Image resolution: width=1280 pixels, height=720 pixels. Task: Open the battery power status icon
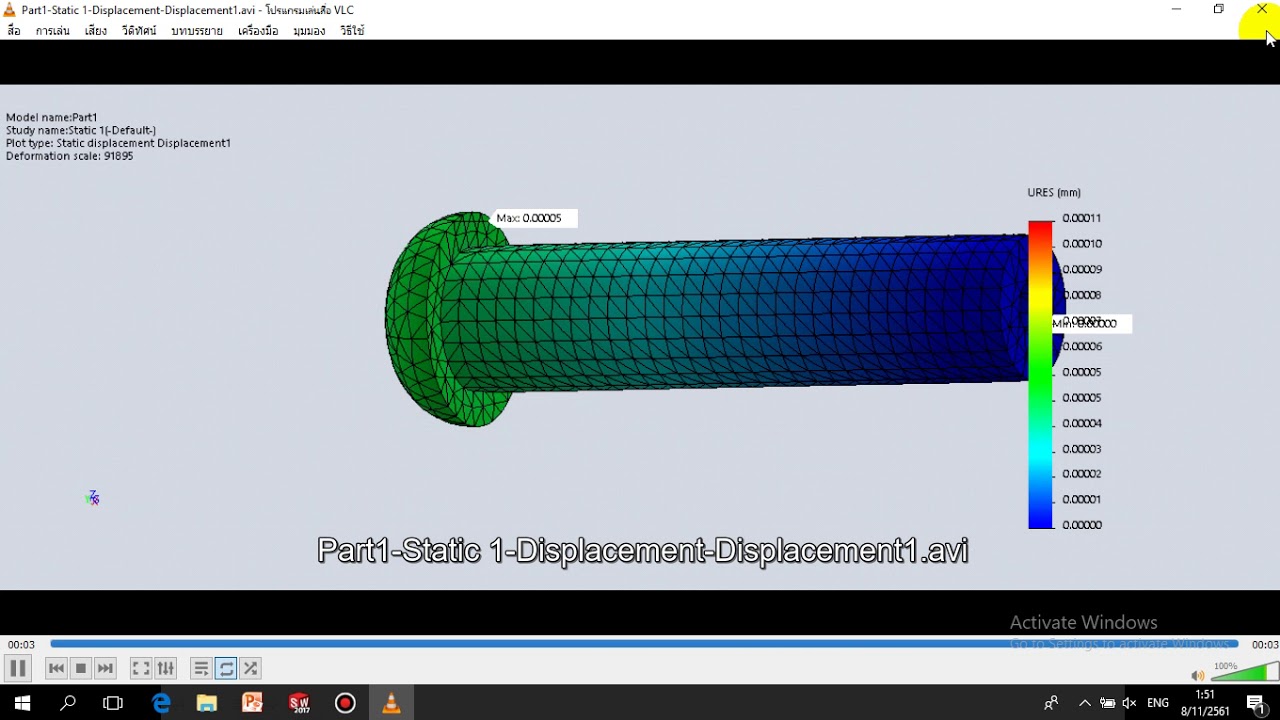pos(1107,703)
